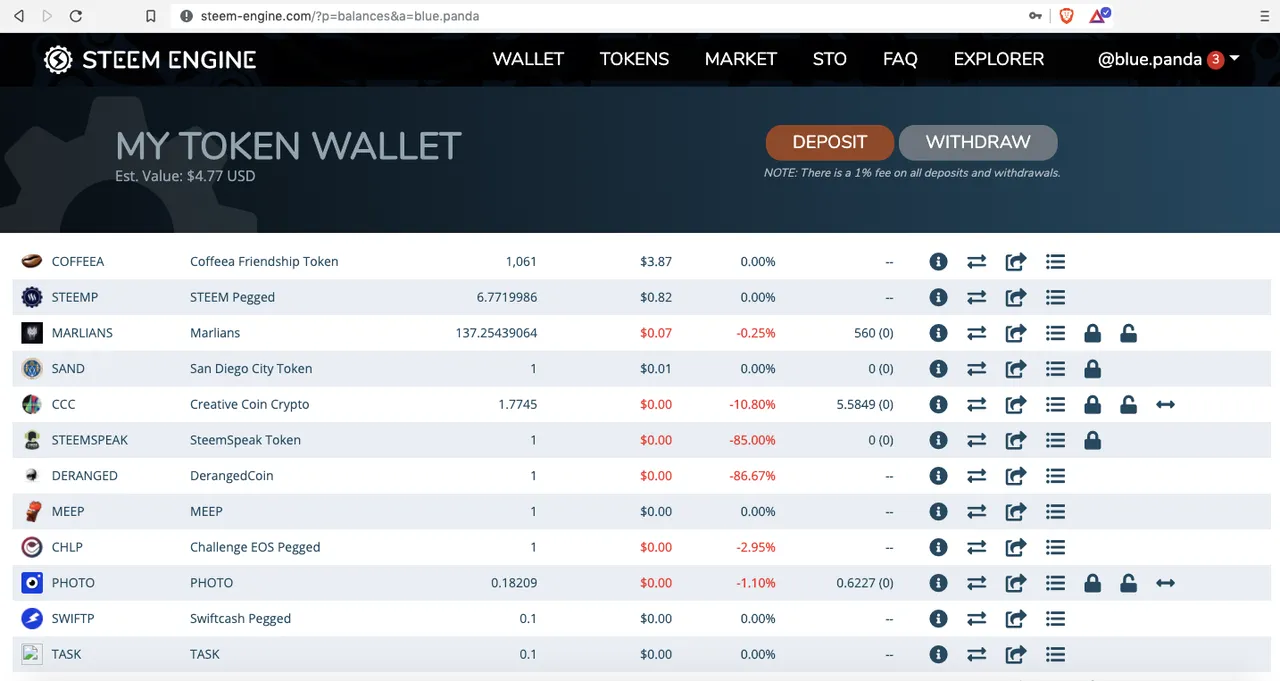Click 'Coffeea Friendship Token' name
Viewport: 1280px width, 681px height.
[264, 262]
